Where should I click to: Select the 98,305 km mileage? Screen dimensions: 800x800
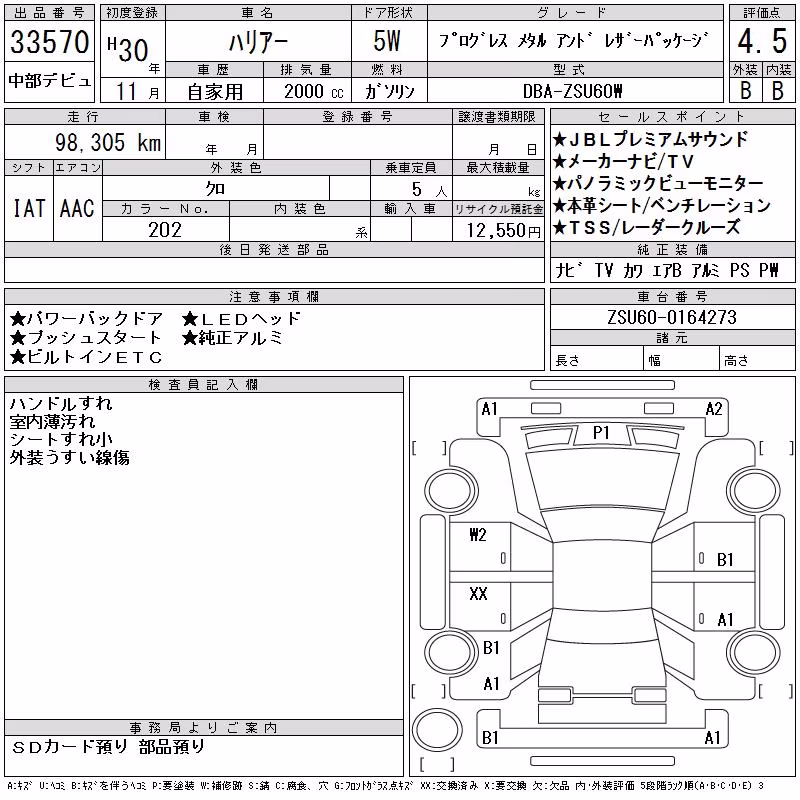pos(108,142)
